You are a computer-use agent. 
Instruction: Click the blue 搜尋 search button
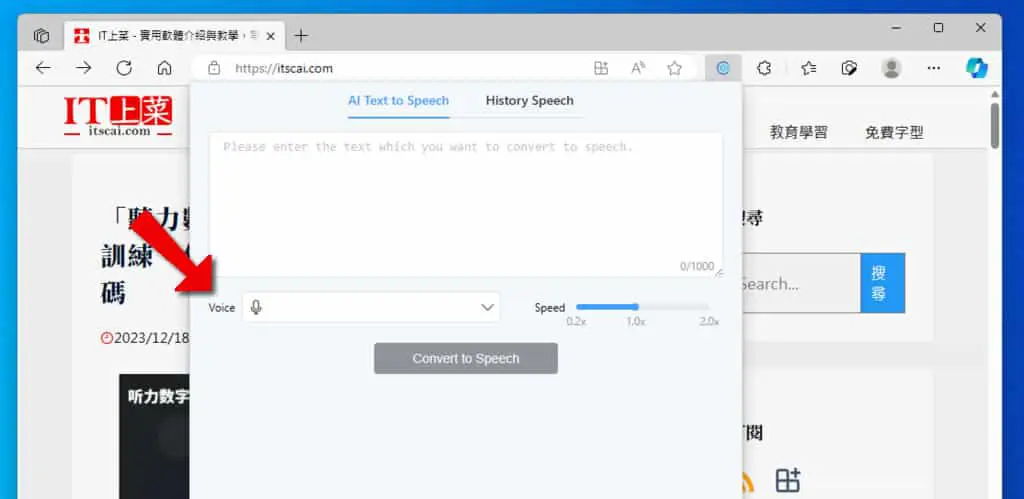(882, 283)
